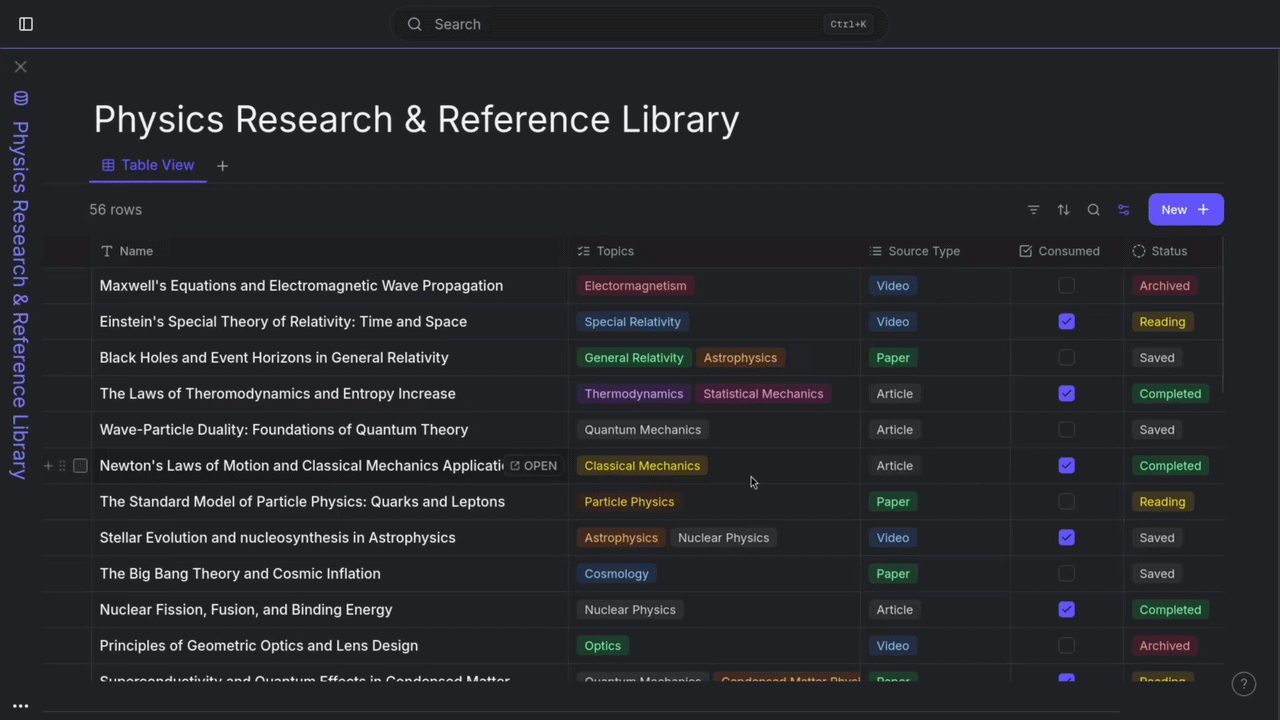Uncheck Consumed for Laws of Thermodynamics row

(1067, 394)
